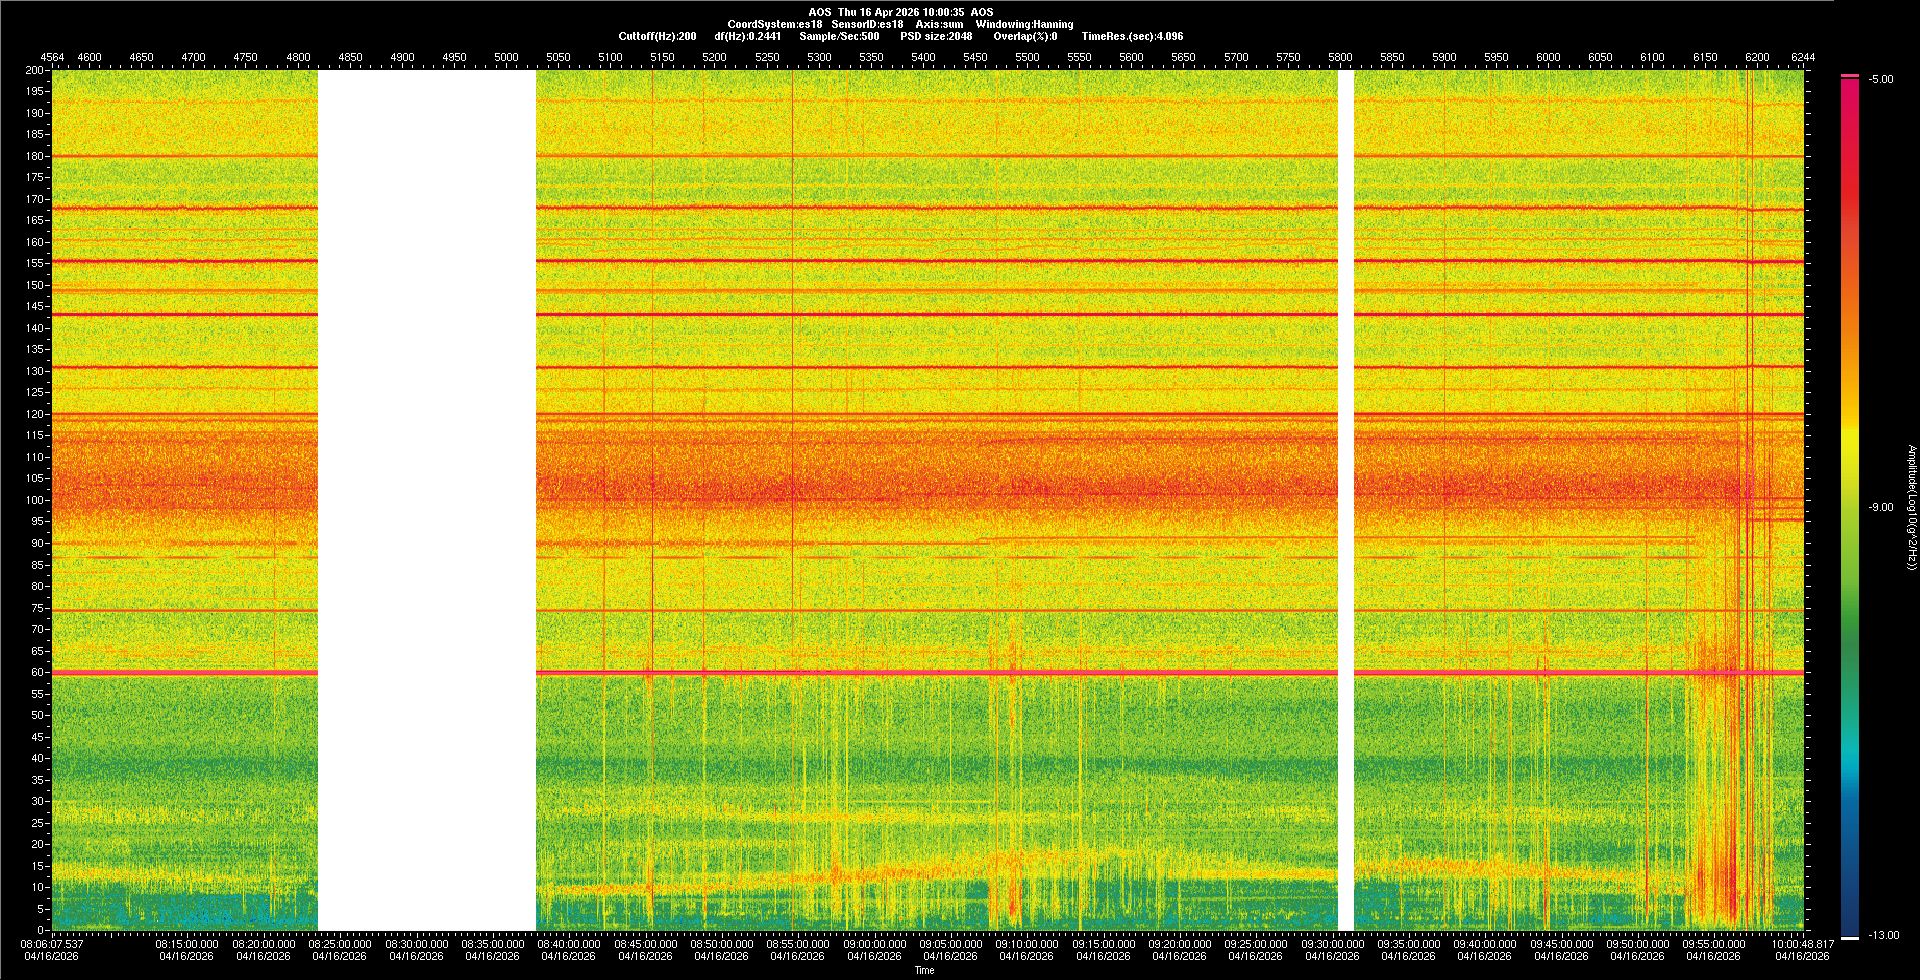
Task: Click the 08:06:07.537 start time label
Action: point(53,943)
